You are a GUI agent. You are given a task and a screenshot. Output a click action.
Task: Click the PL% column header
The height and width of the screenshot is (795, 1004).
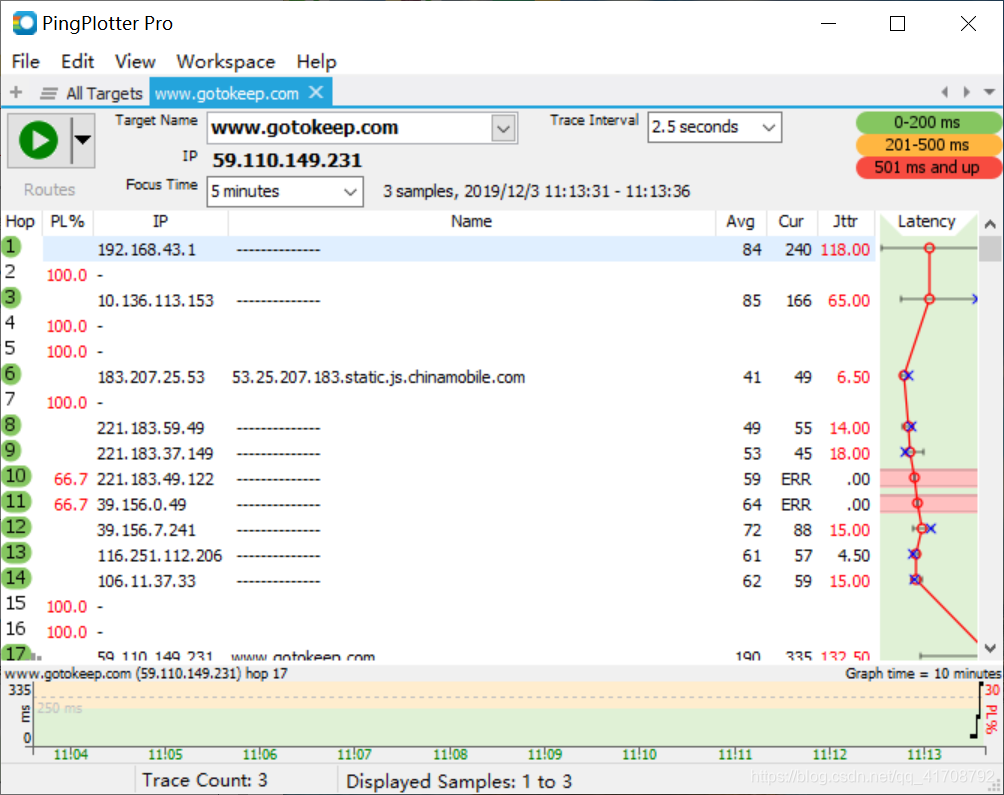pyautogui.click(x=67, y=221)
